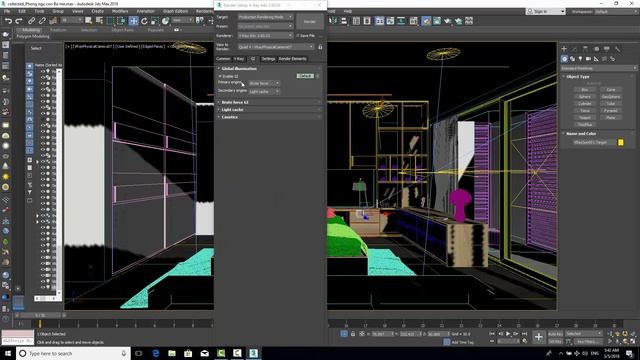Screen dimensions: 640x360
Task: Click the Toggle Ribbon toolbar icon
Action: click(380, 20)
